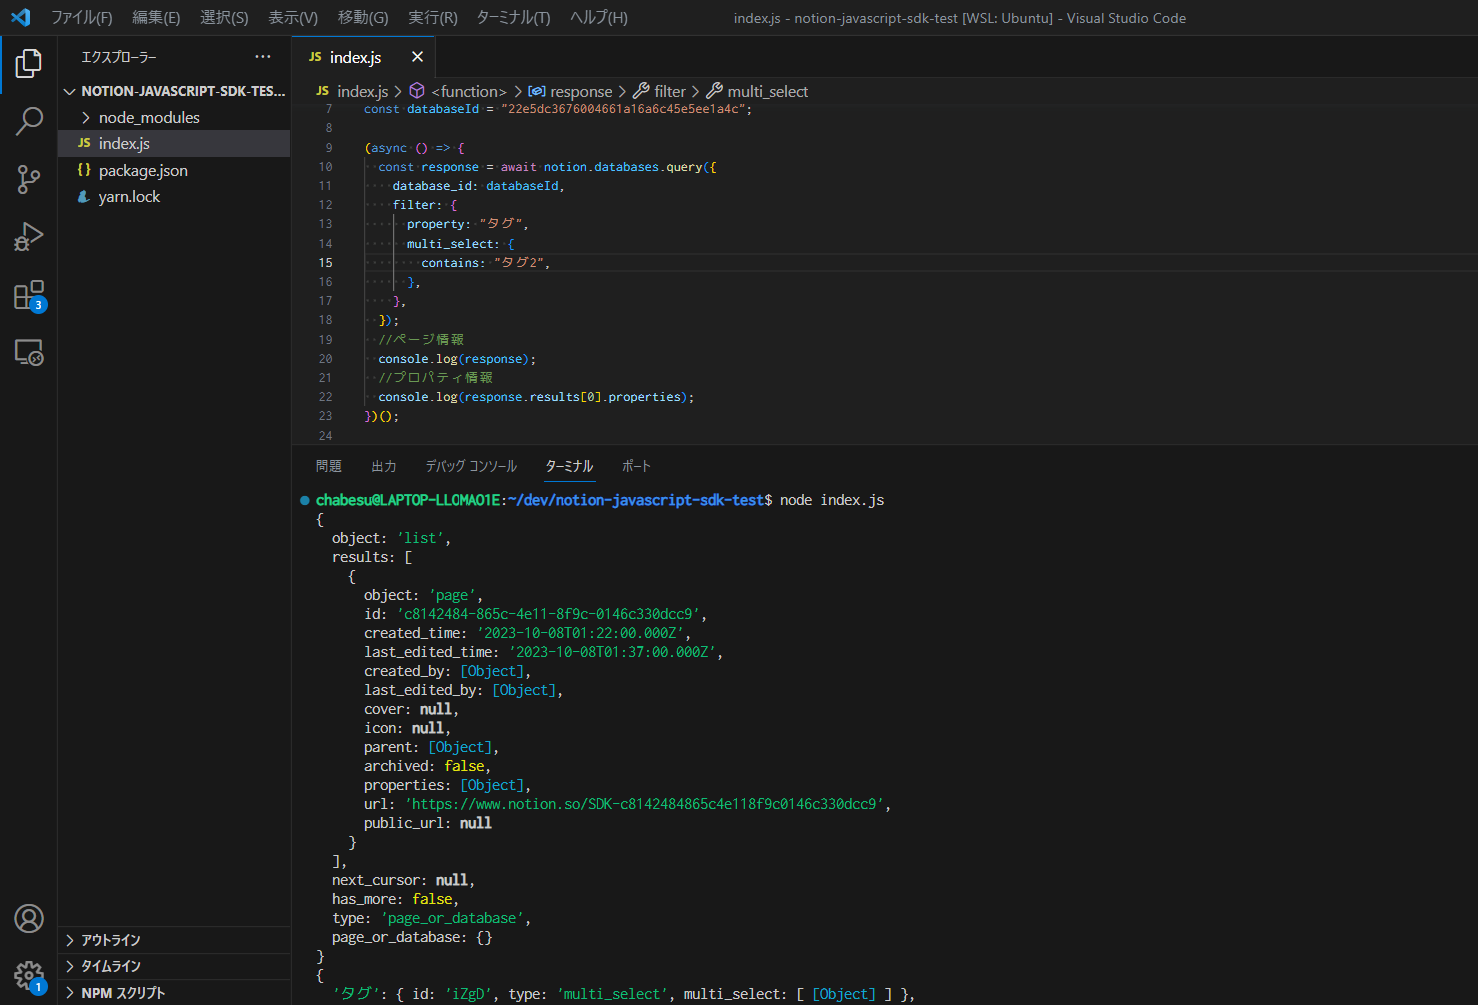Click the //プロパティ情報 comment line

(436, 378)
